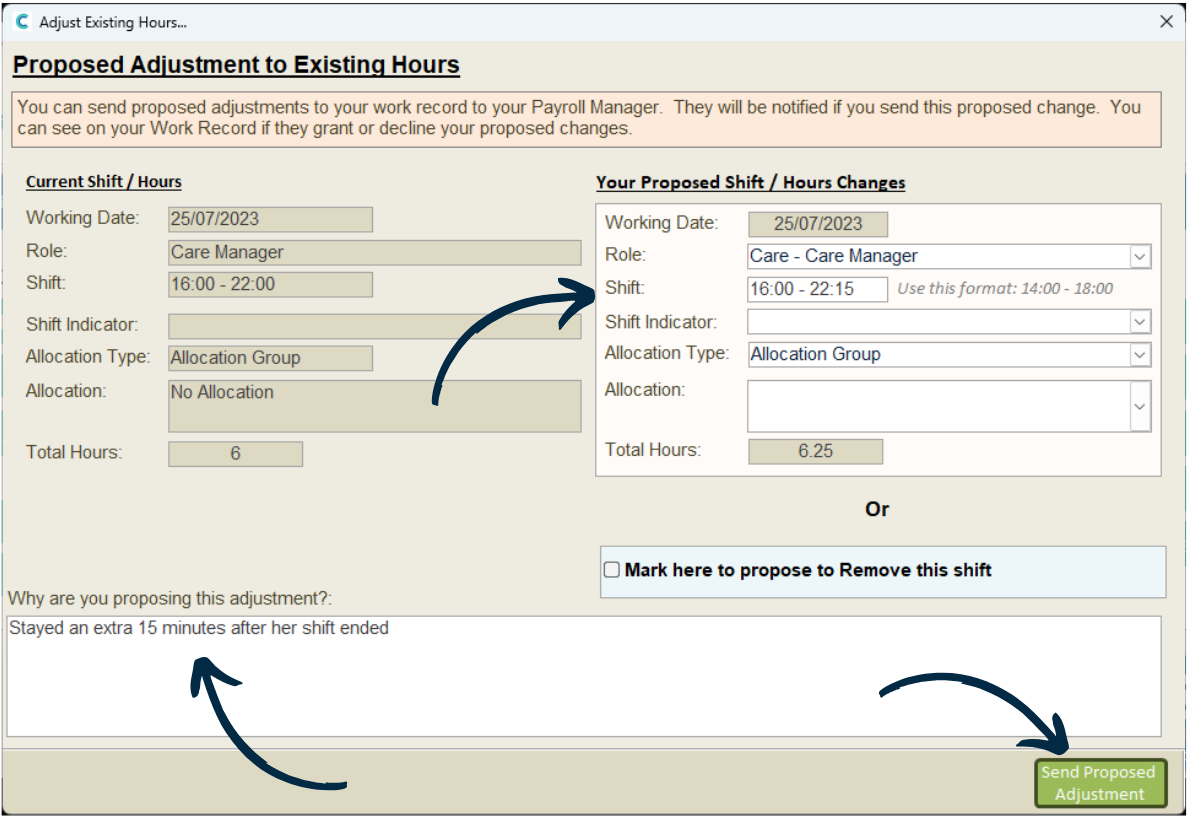Click the current Role field 'Care Manager'
Screen dimensions: 1188x825
(374, 252)
